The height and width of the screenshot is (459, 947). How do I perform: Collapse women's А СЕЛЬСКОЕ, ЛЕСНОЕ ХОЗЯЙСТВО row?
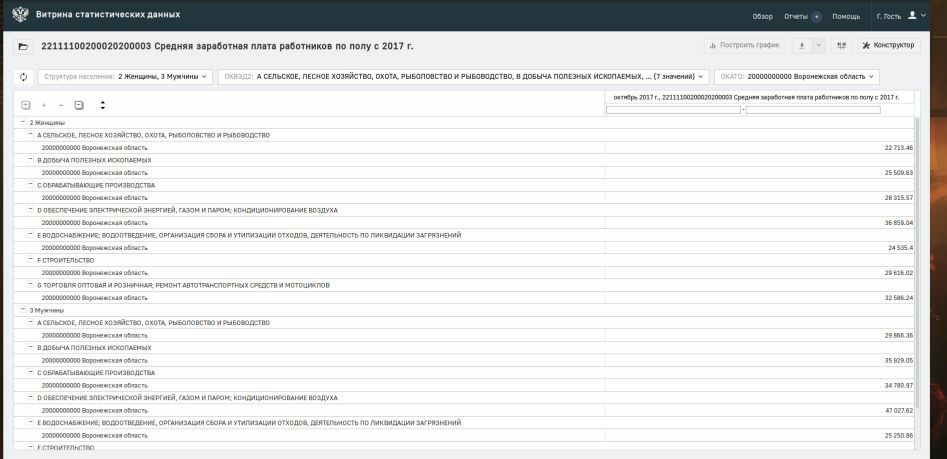[31, 135]
